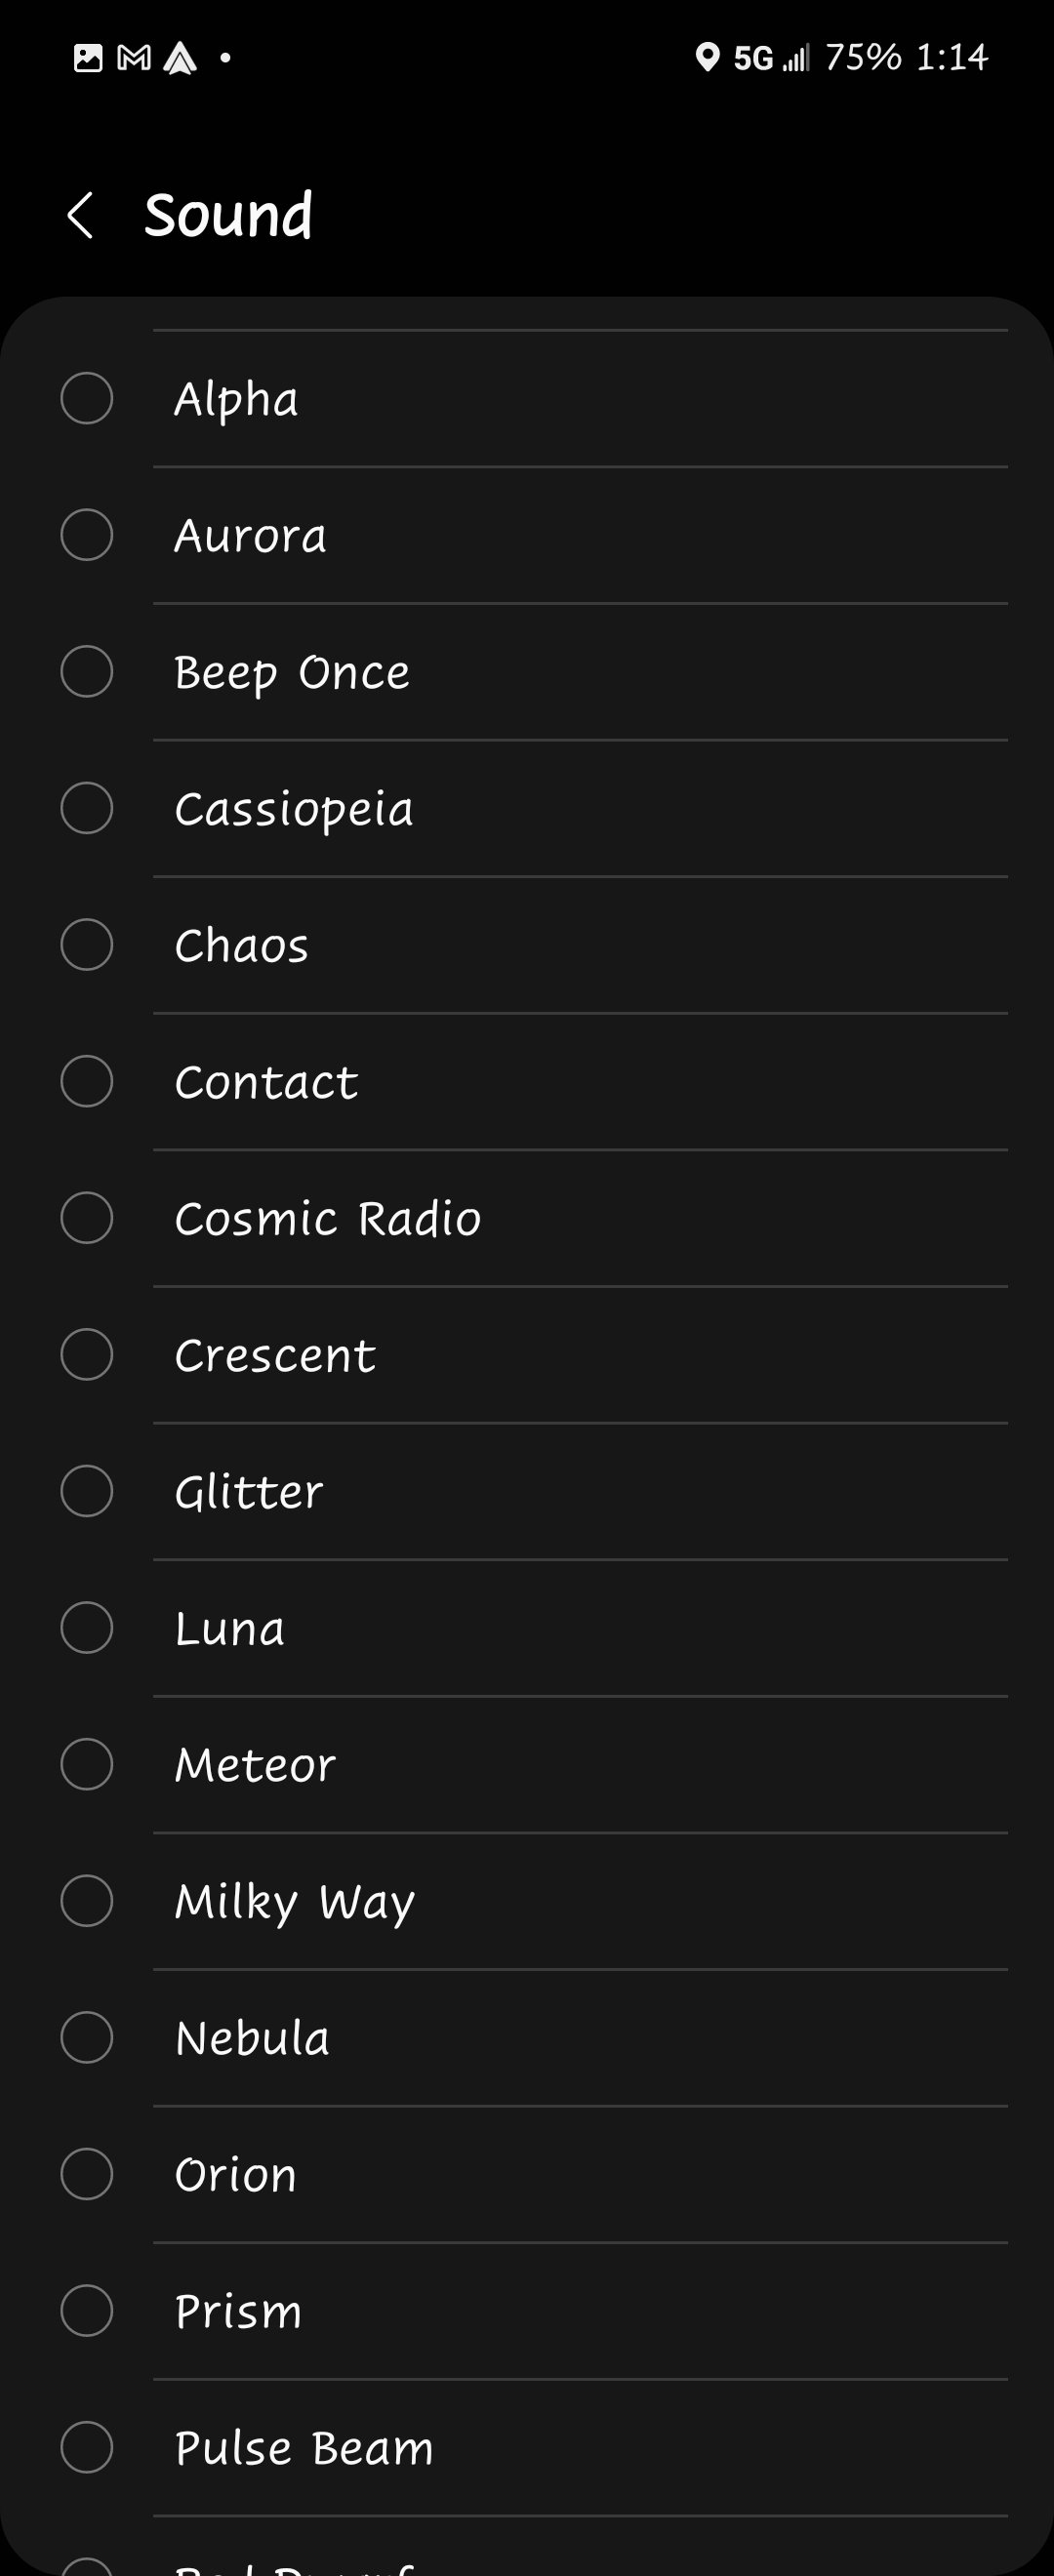
Task: Go back using the arrow icon
Action: [x=81, y=215]
